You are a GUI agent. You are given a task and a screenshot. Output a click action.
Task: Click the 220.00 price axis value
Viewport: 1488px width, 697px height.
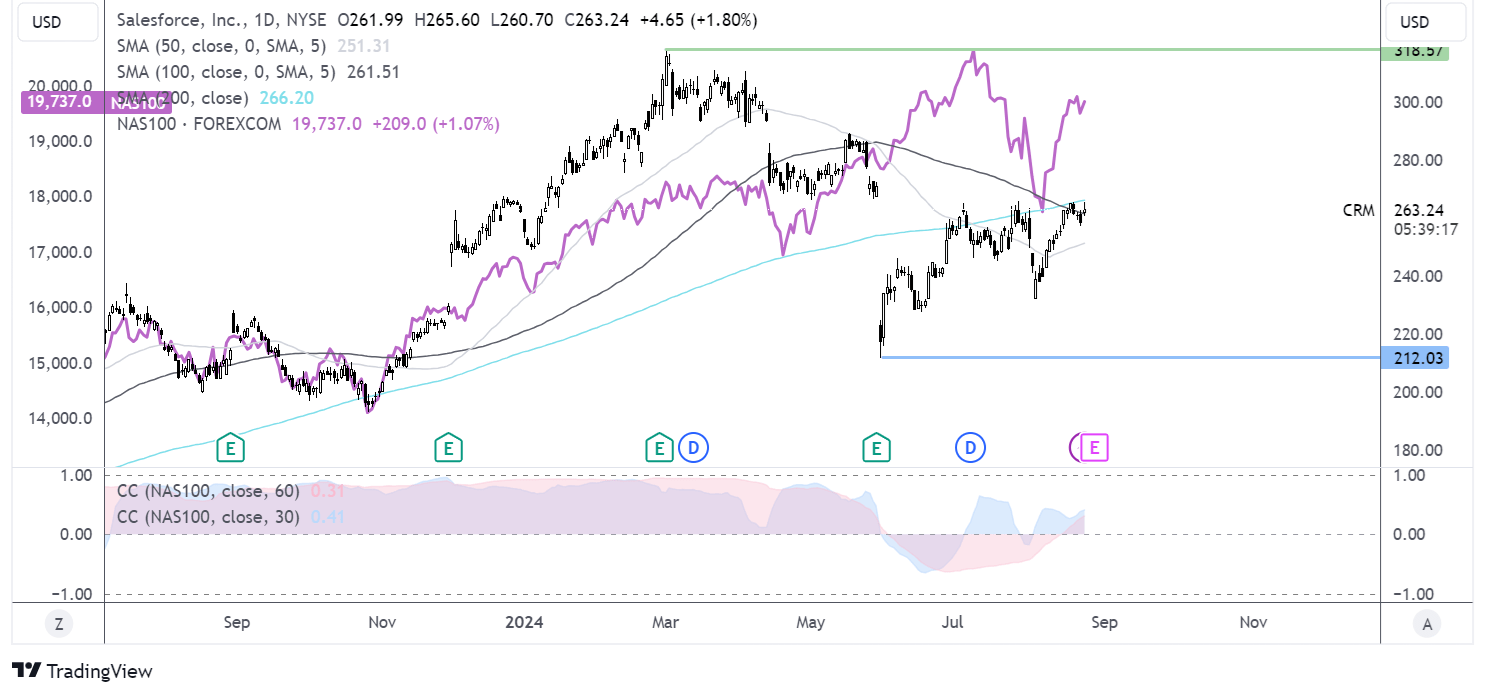(x=1418, y=334)
